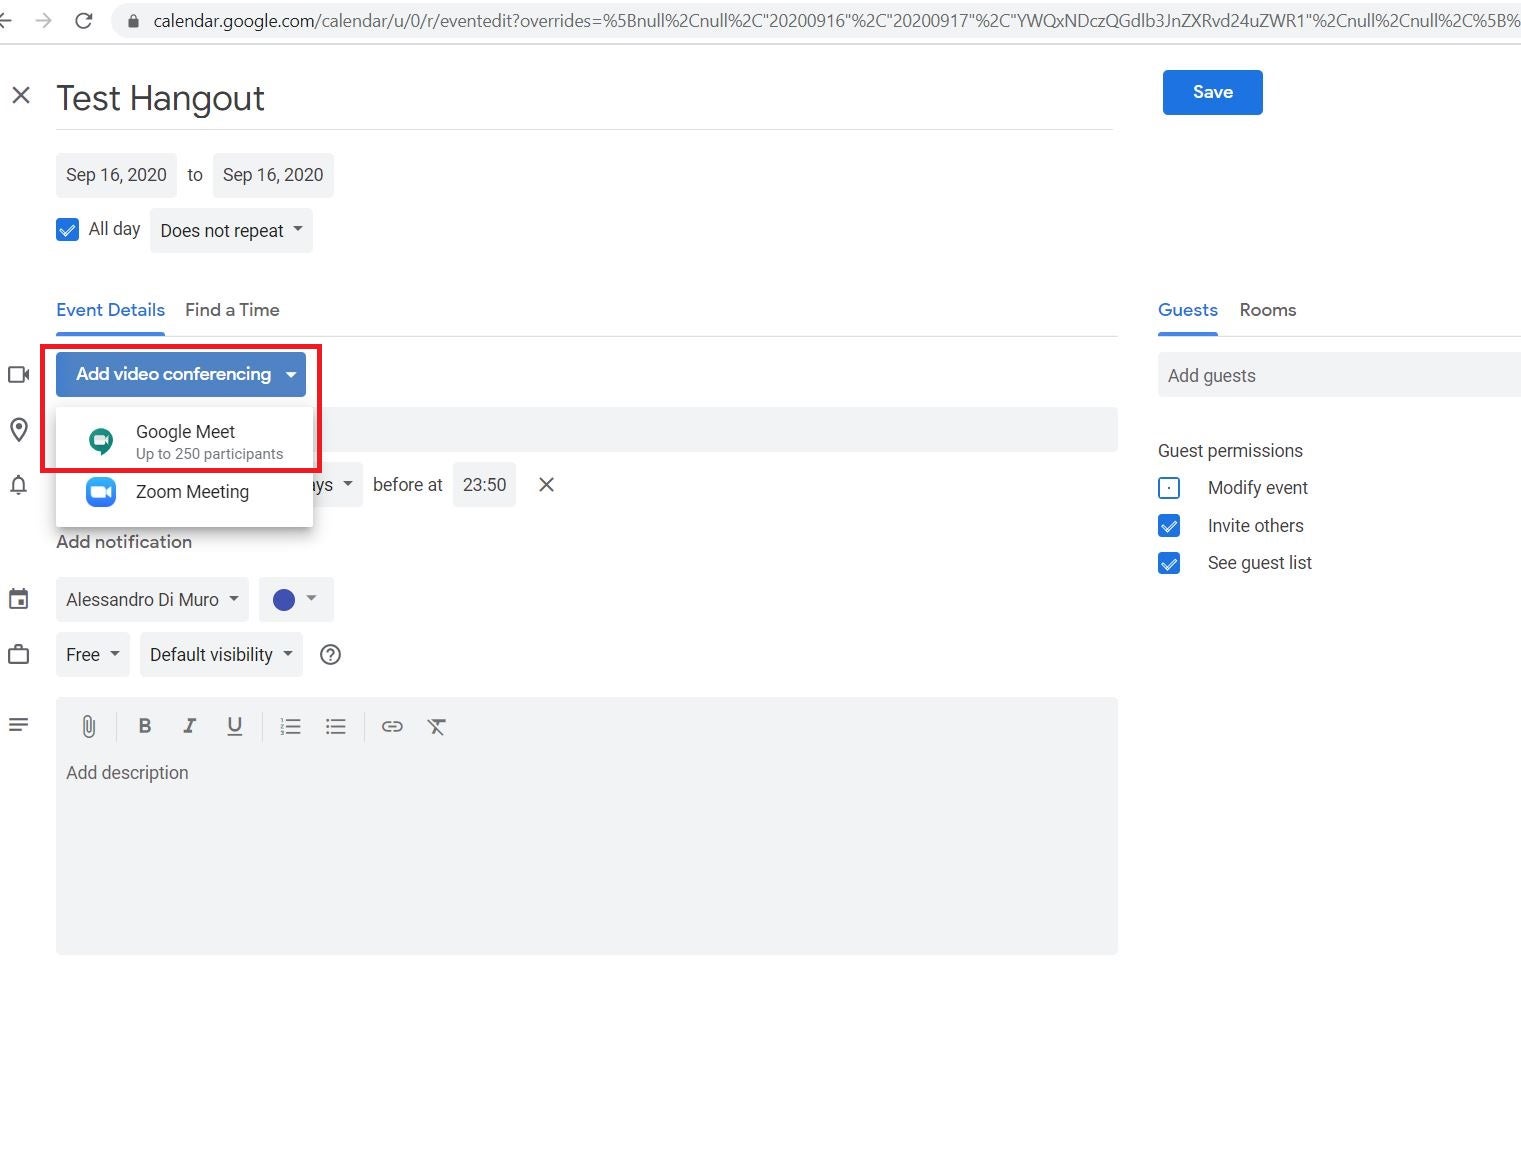Enable the Modify event permission
The image size is (1521, 1166).
pos(1169,488)
